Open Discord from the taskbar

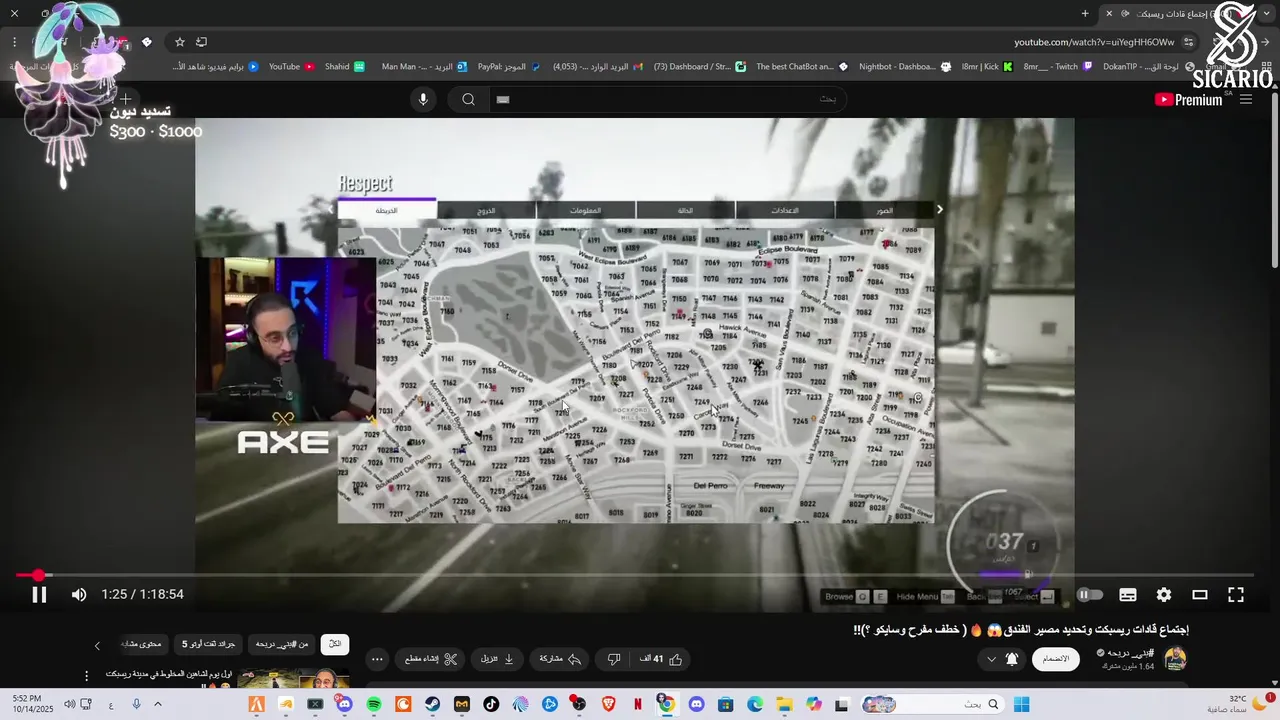[x=696, y=704]
